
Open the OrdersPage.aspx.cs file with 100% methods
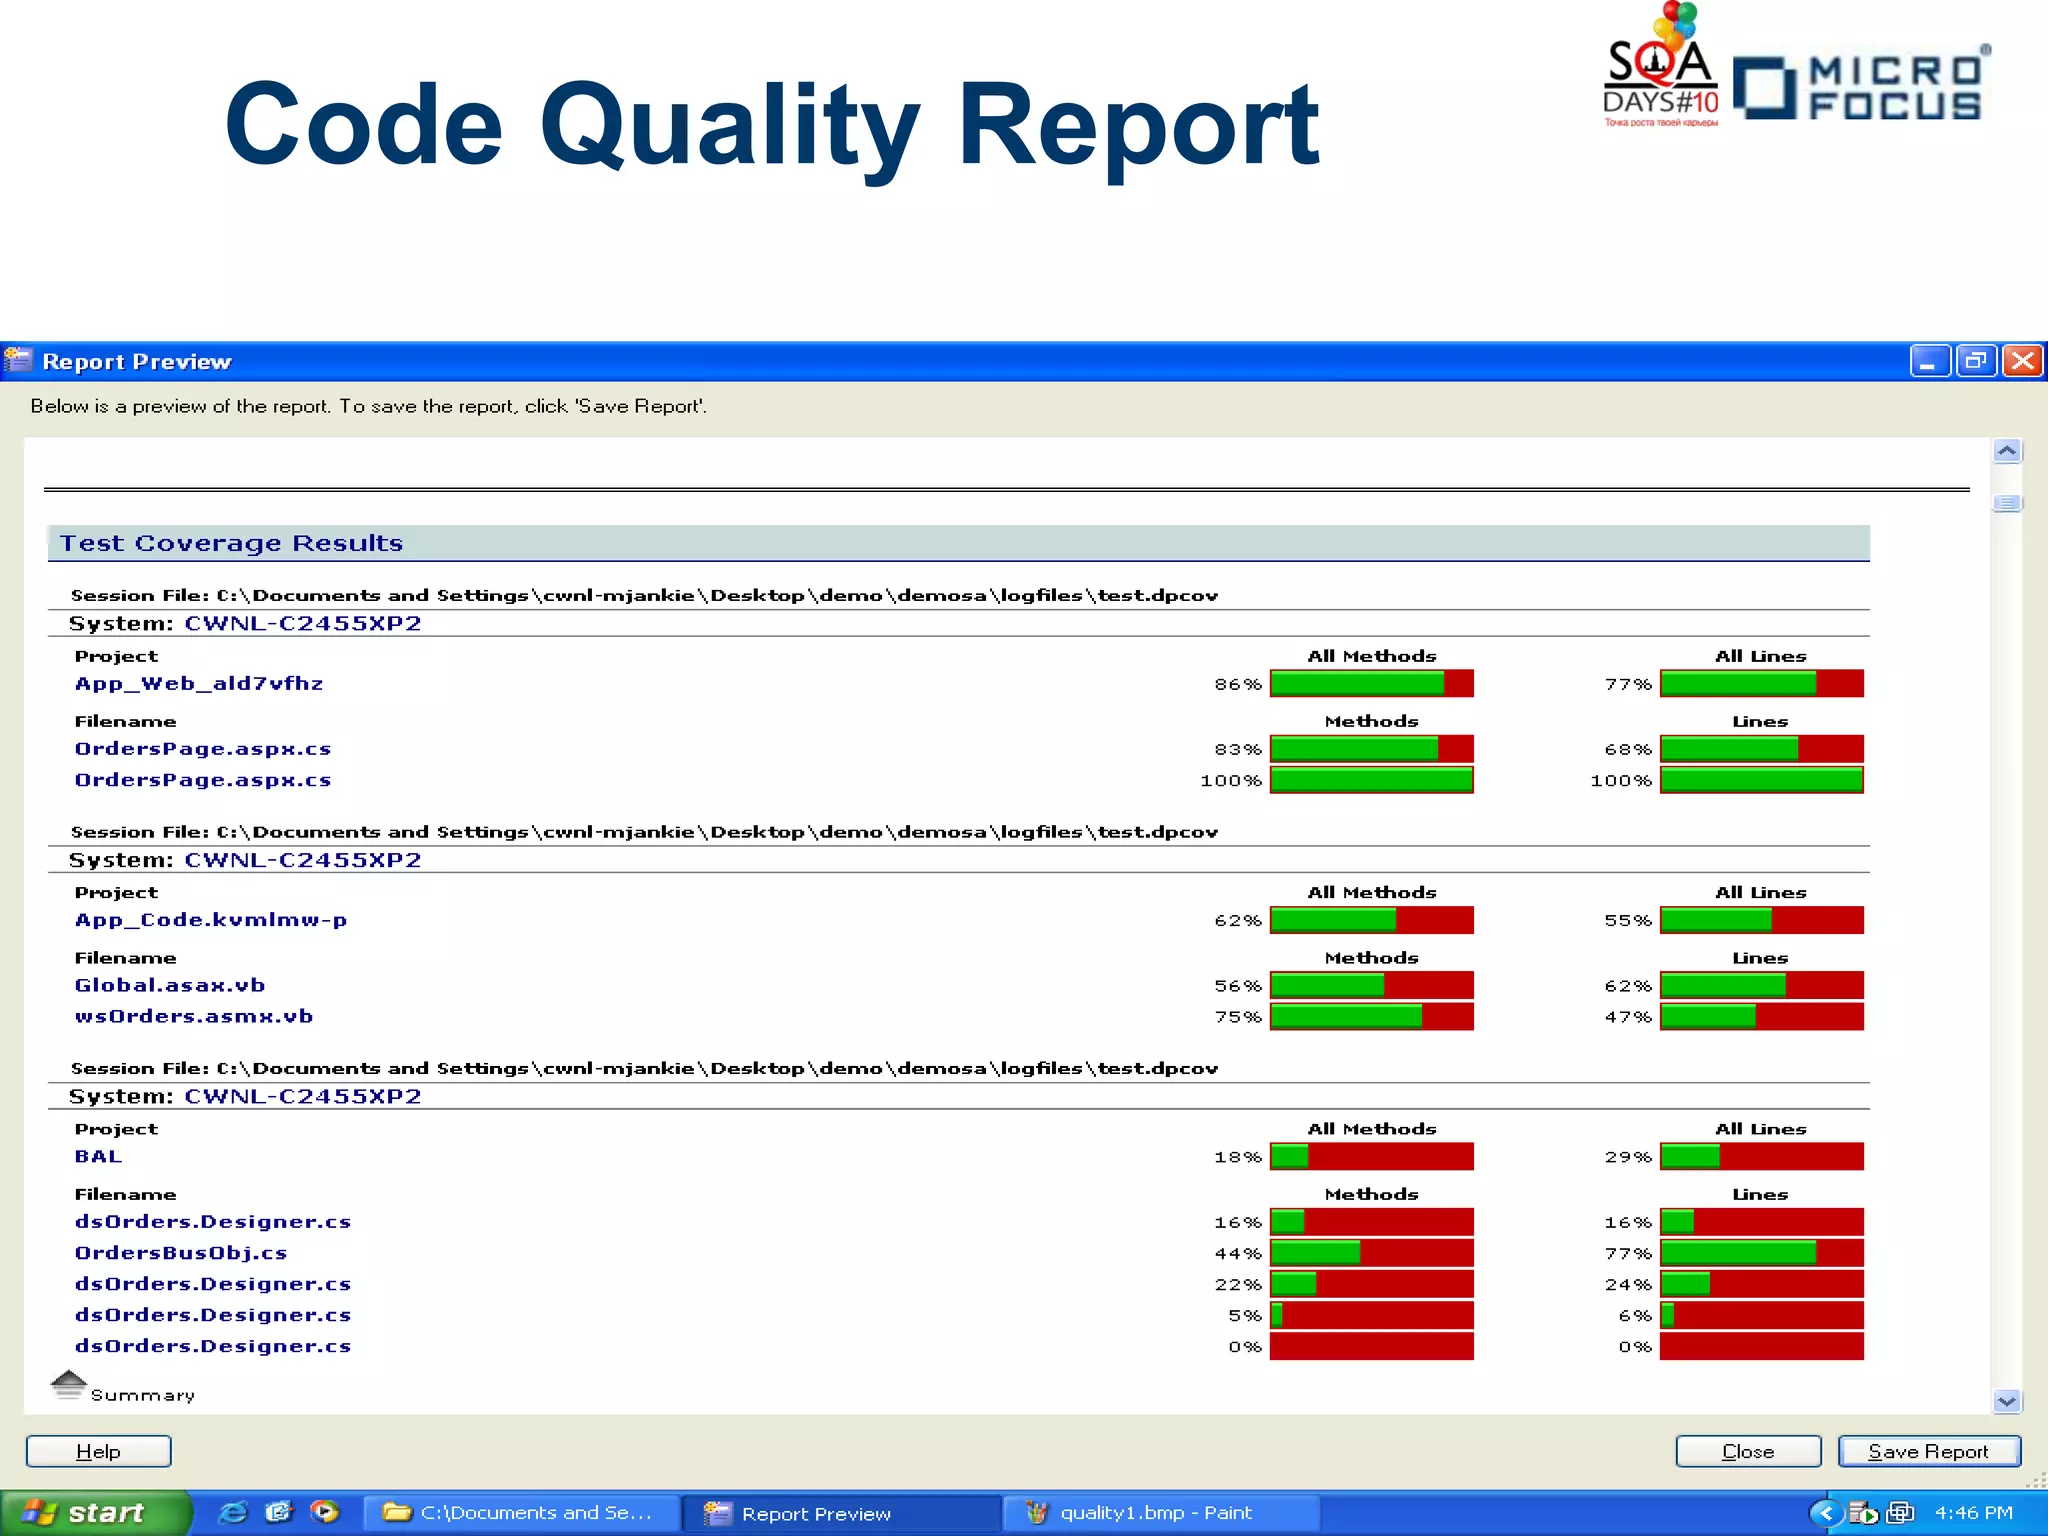click(x=203, y=780)
